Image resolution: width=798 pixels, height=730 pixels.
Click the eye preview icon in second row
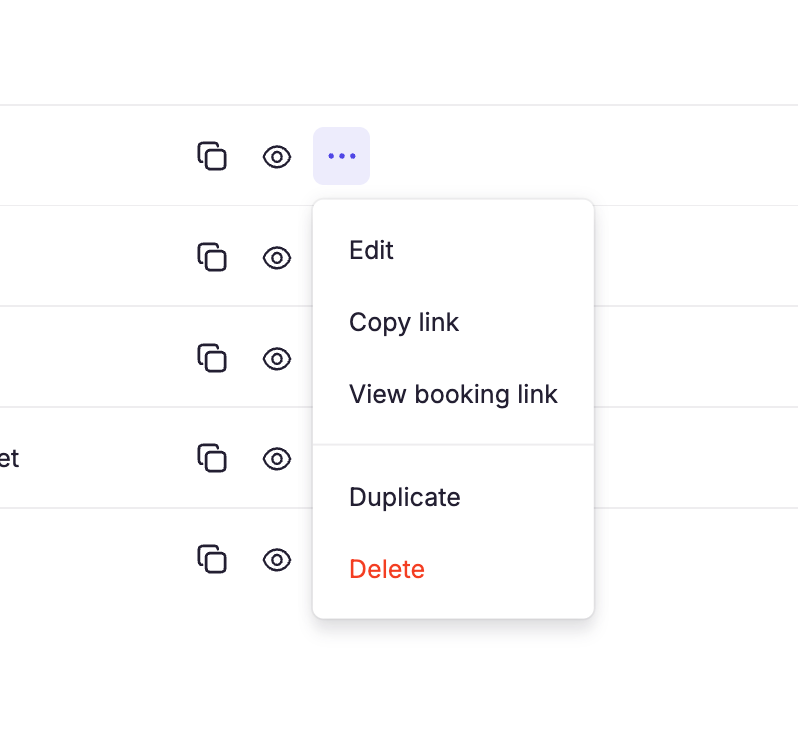click(277, 258)
